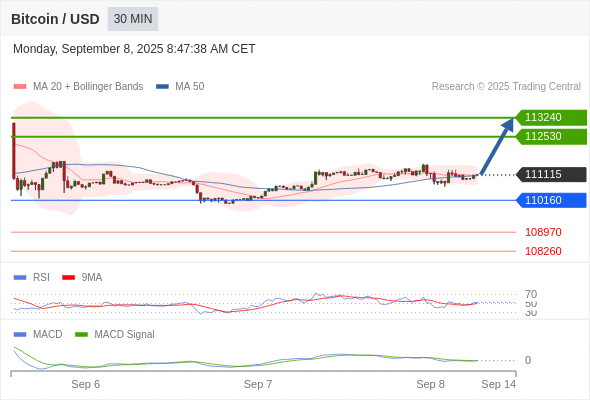Image resolution: width=590 pixels, height=400 pixels.
Task: Click the blue upward forecast arrow
Action: click(x=497, y=146)
